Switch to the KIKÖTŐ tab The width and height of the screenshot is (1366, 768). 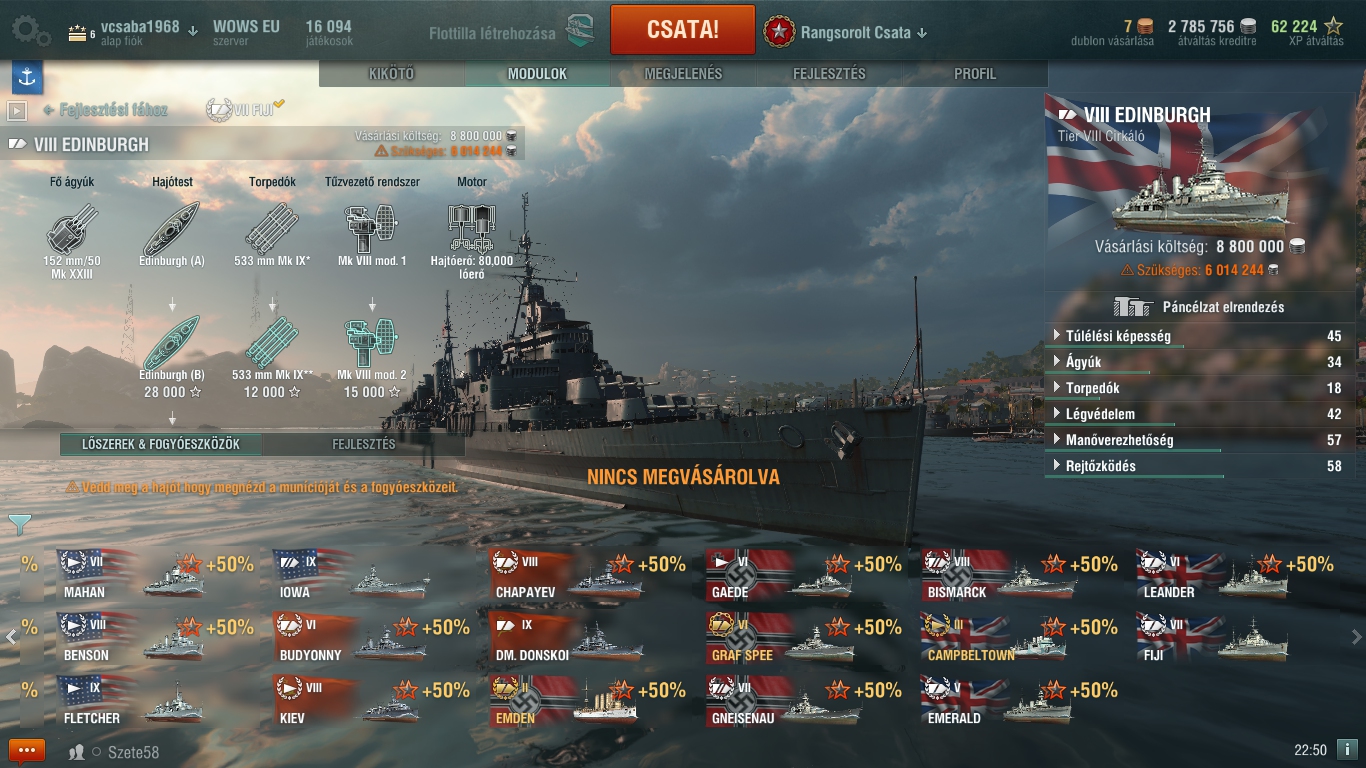[x=392, y=74]
